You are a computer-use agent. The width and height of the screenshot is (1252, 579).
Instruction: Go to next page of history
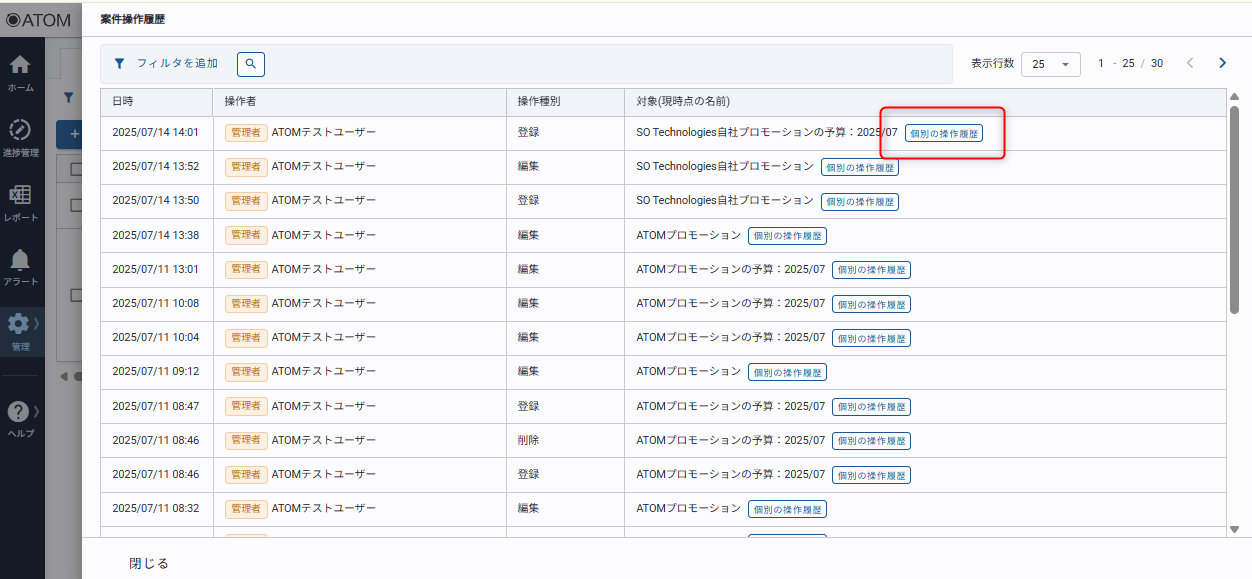(x=1222, y=63)
